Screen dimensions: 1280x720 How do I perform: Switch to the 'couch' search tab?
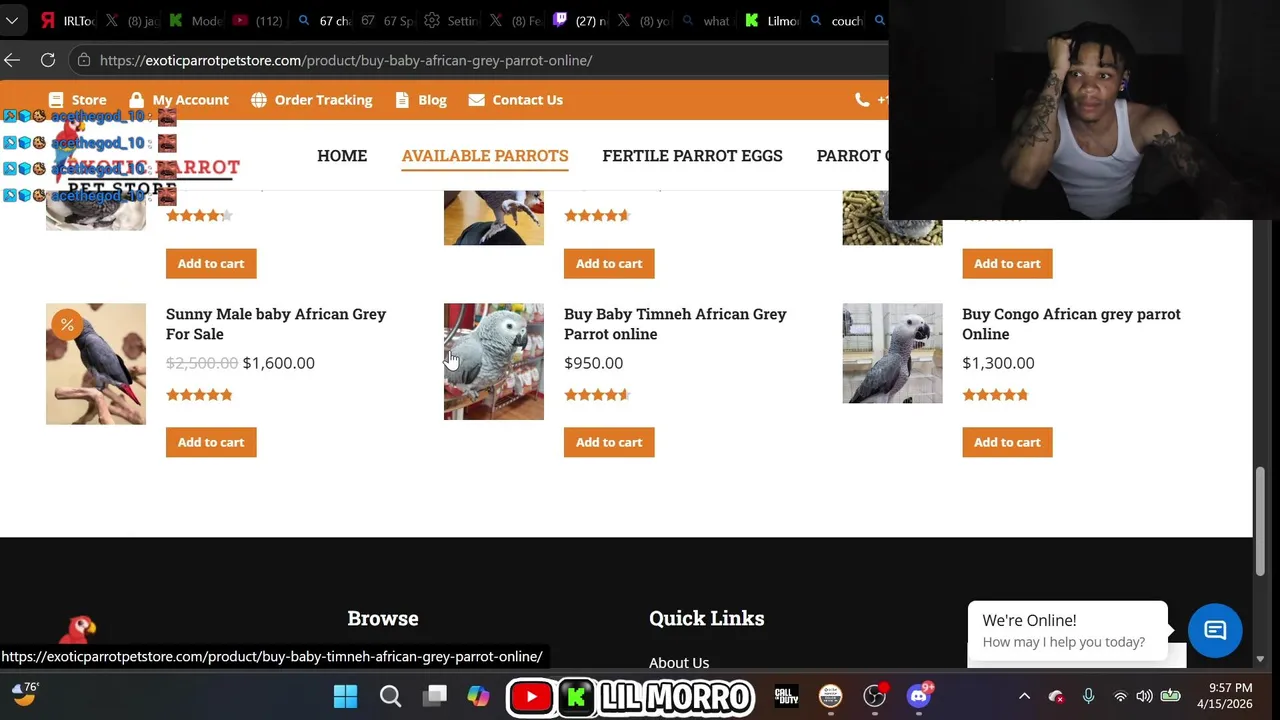coord(837,21)
